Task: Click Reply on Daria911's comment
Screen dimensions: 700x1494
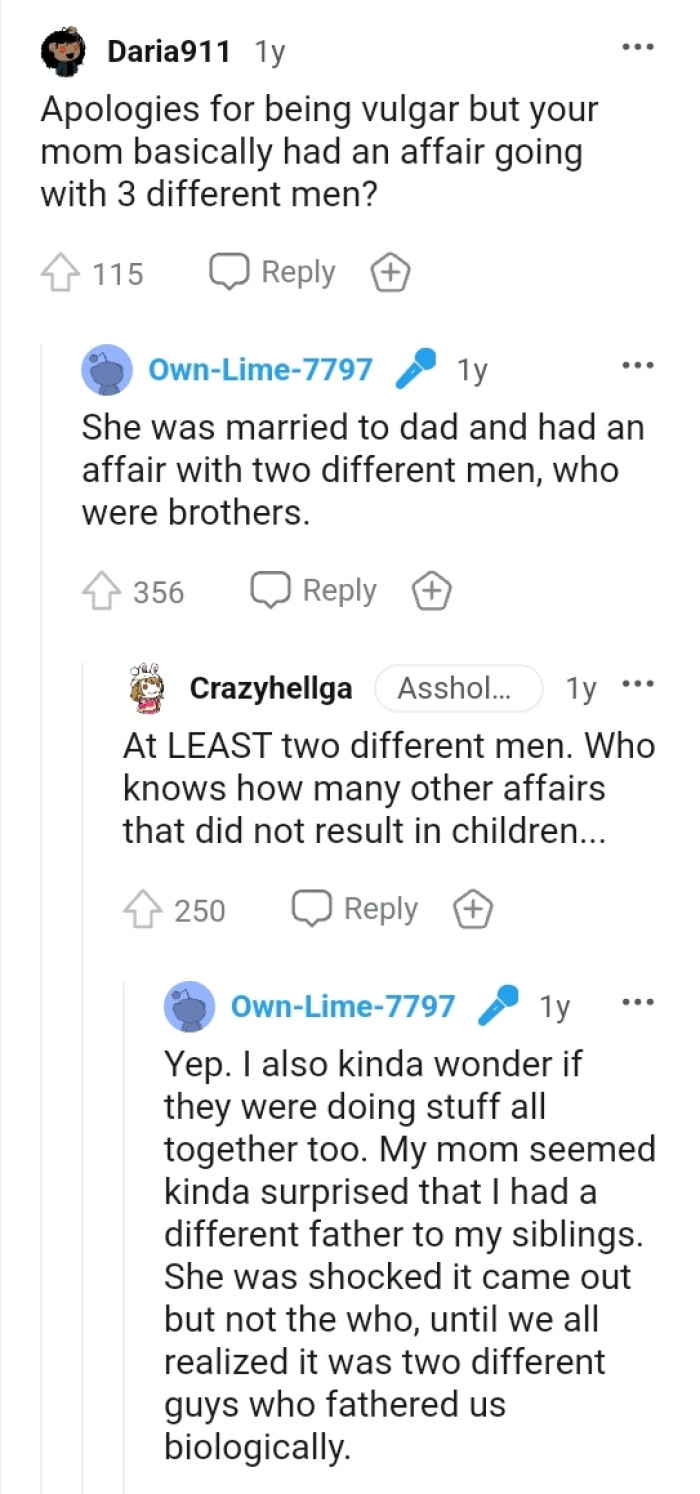Action: coord(297,272)
